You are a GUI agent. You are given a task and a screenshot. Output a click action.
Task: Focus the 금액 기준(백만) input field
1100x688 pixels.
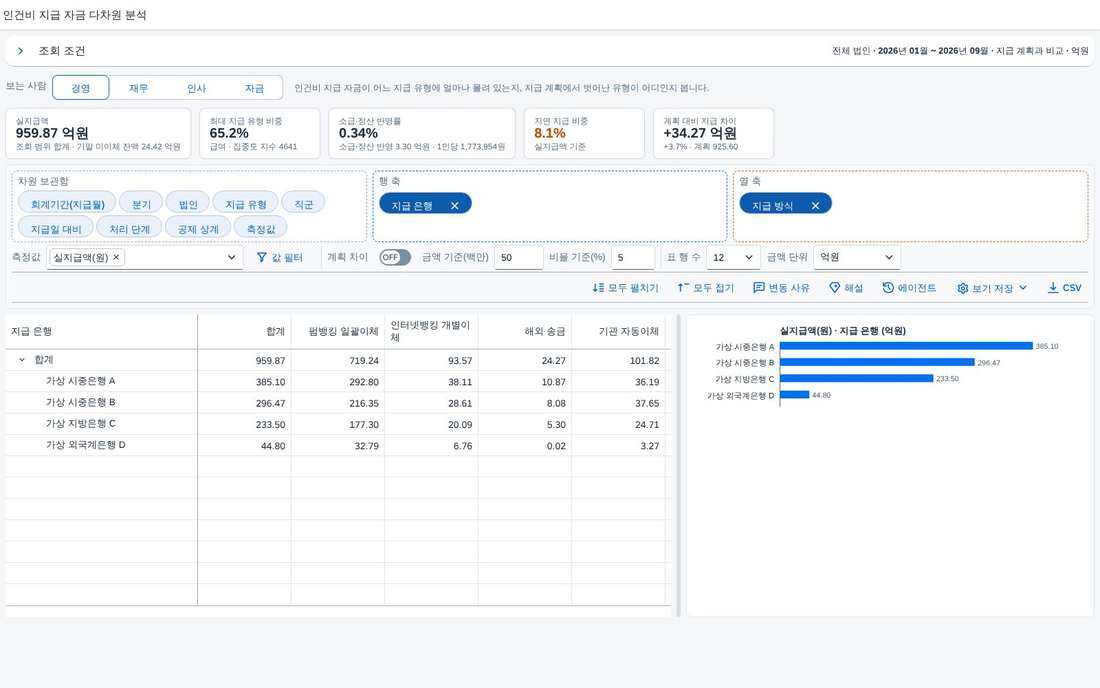[x=519, y=257]
